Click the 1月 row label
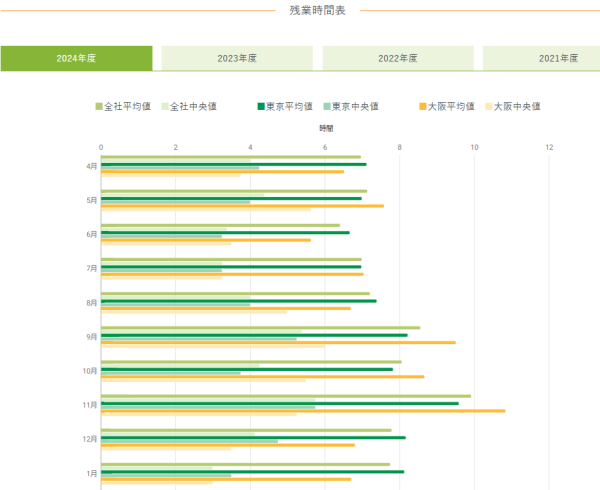The height and width of the screenshot is (490, 600). click(x=92, y=474)
